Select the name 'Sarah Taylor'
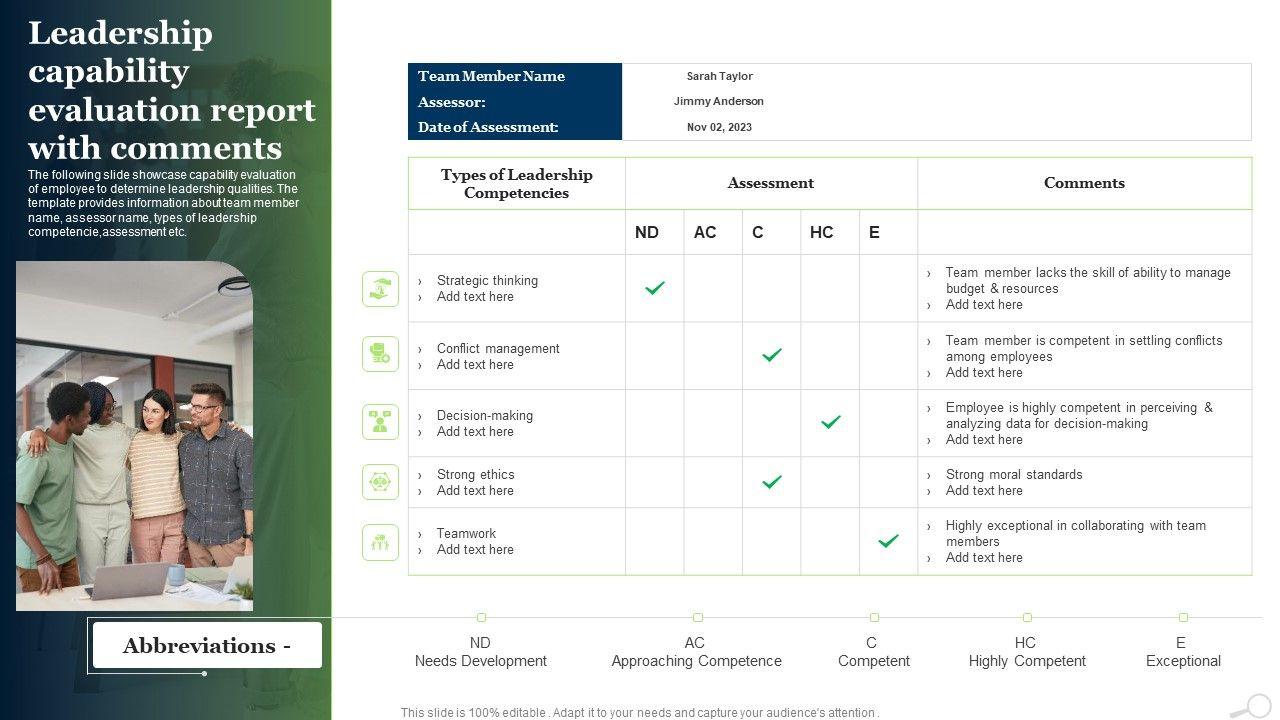The image size is (1280, 720). pos(720,76)
